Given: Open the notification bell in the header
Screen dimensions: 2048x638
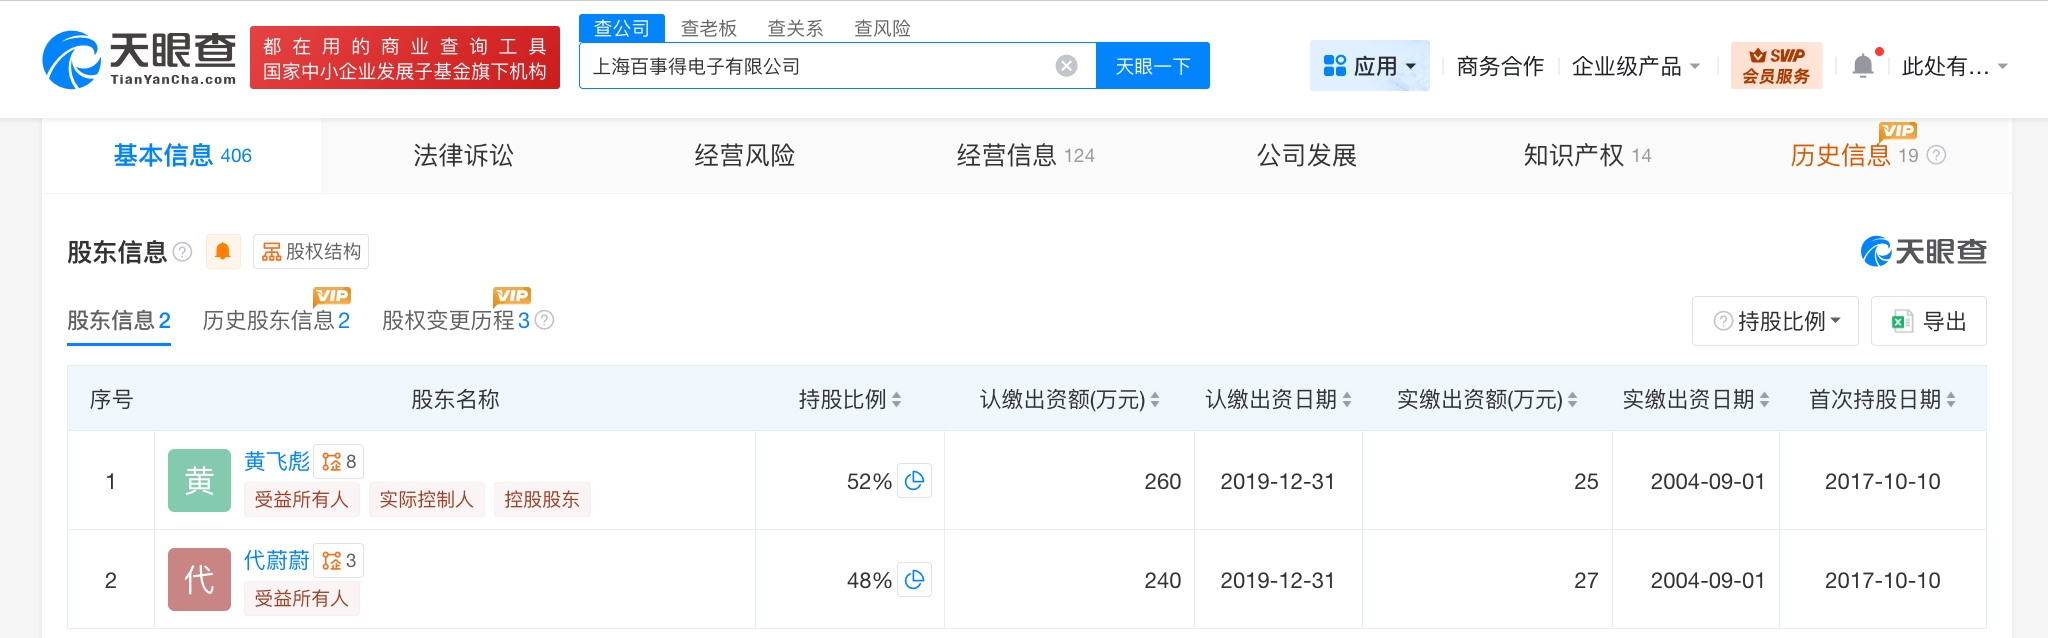Looking at the screenshot, I should tap(1862, 66).
